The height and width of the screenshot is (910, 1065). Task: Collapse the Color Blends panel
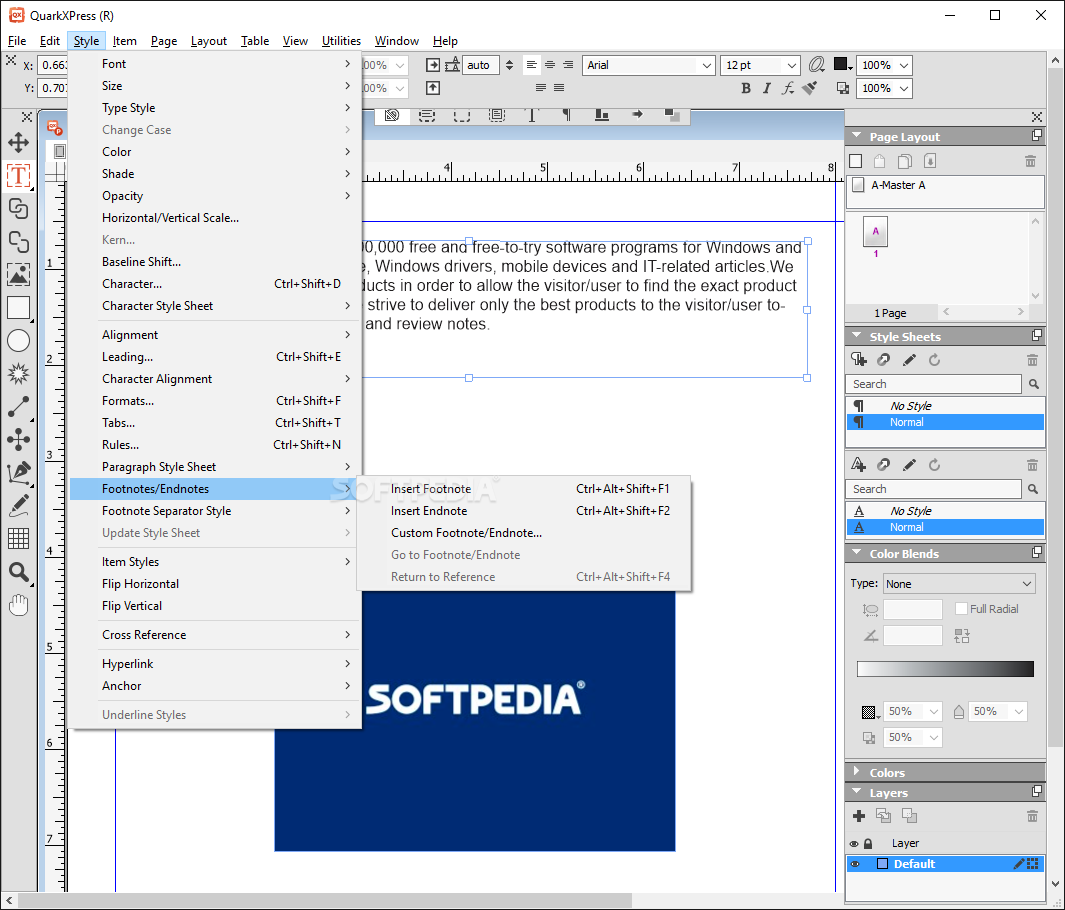click(856, 553)
